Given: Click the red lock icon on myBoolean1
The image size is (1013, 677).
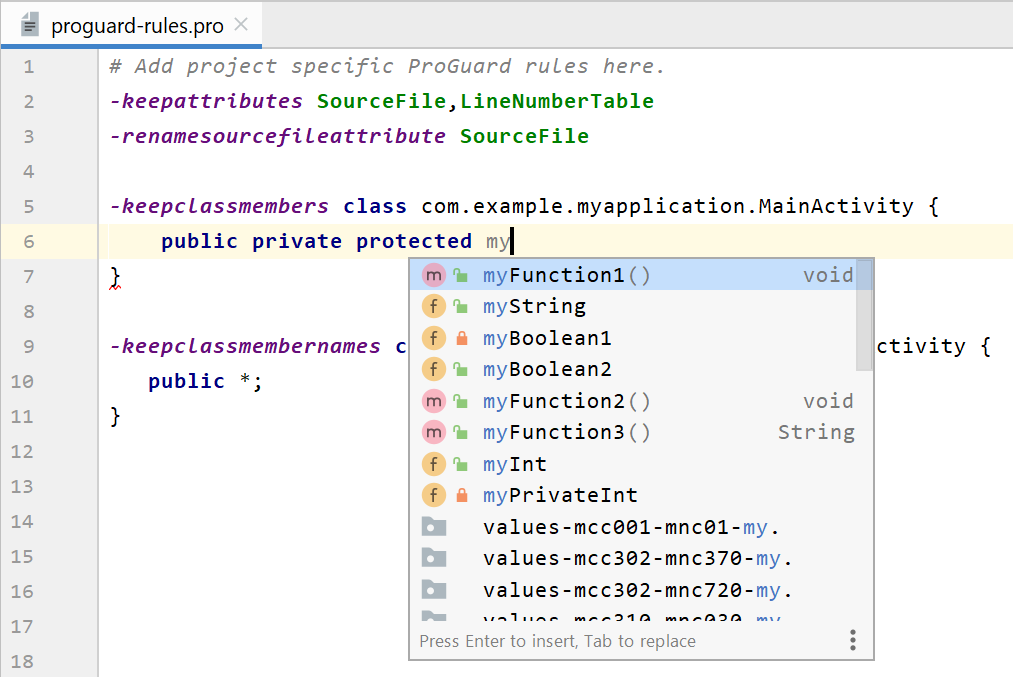Looking at the screenshot, I should tap(461, 338).
